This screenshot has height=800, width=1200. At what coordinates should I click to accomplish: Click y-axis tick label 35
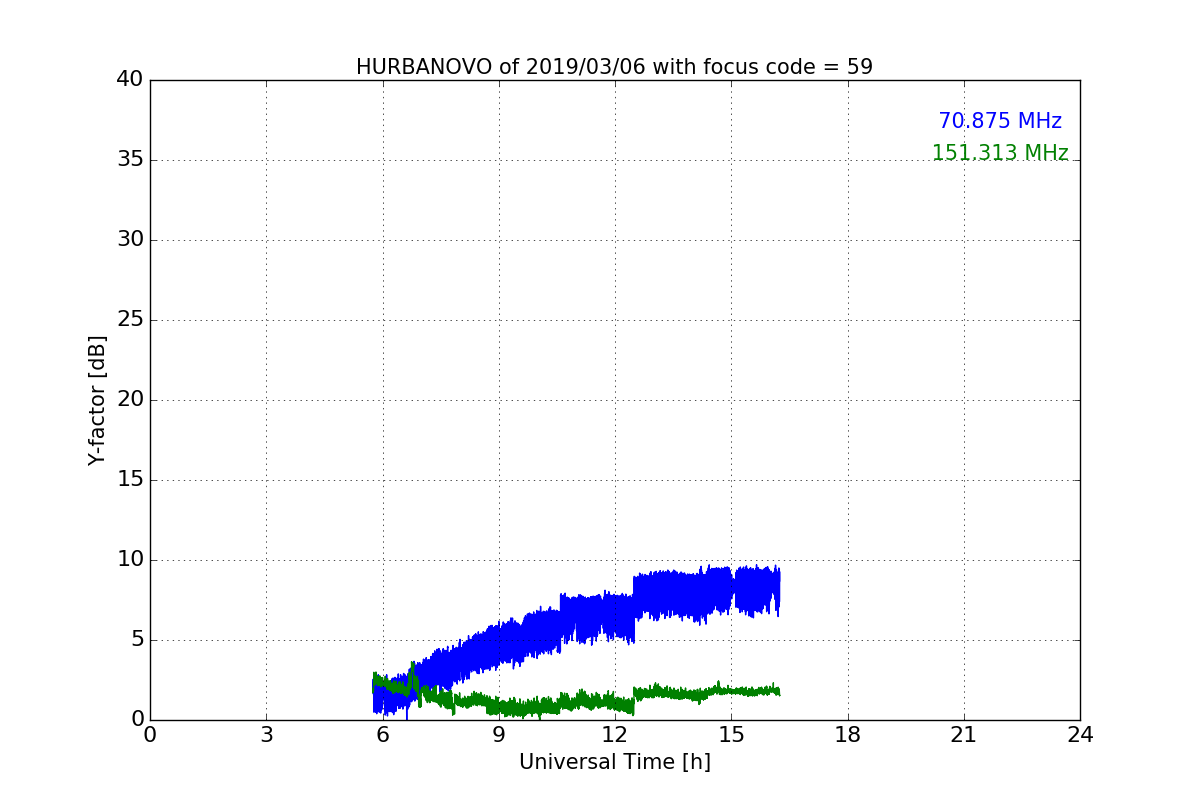[130, 160]
